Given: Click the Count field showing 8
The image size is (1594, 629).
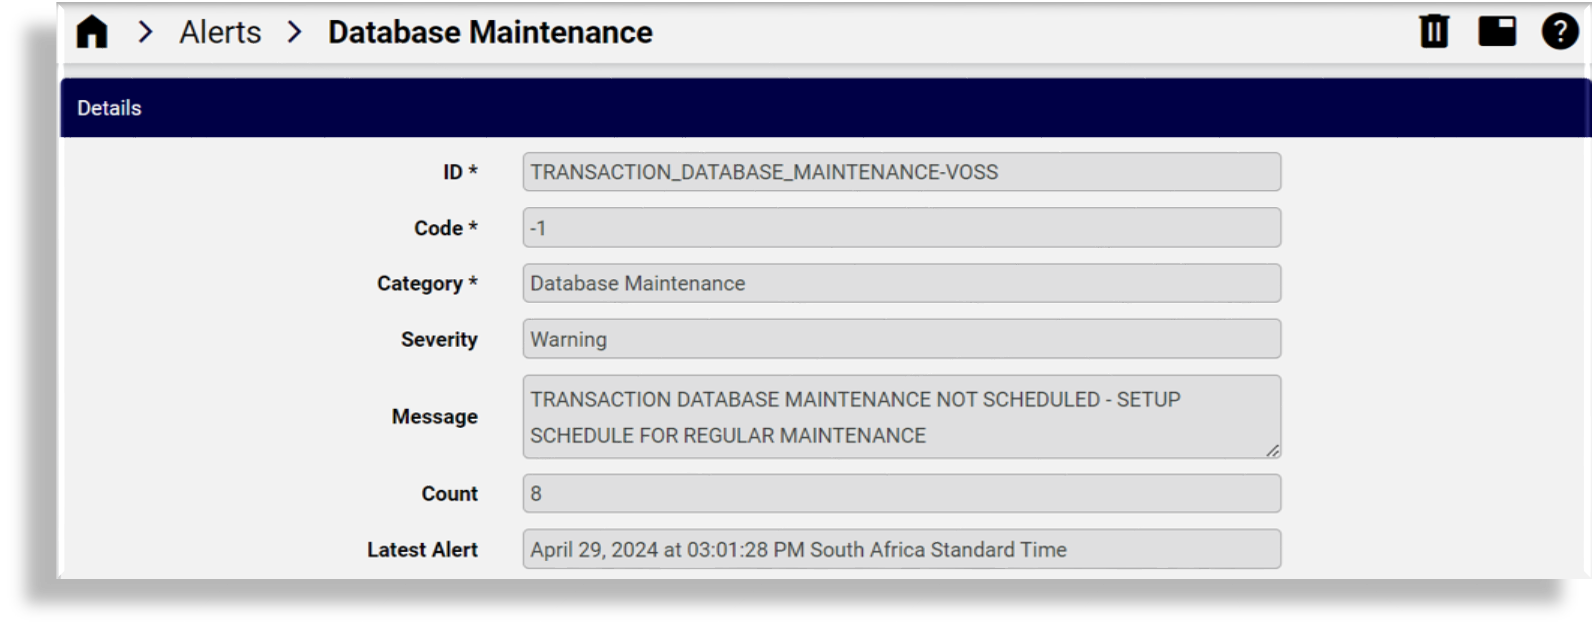Looking at the screenshot, I should coord(900,493).
